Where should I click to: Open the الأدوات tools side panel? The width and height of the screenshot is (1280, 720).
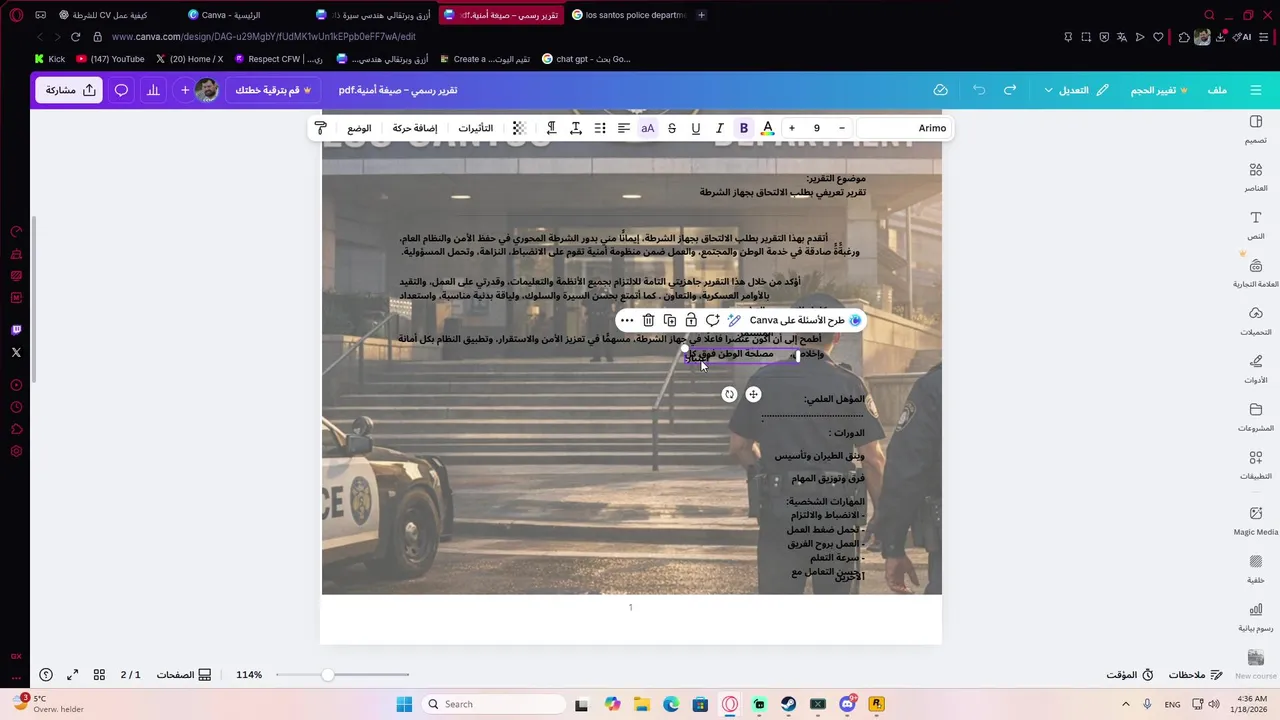(x=1255, y=369)
